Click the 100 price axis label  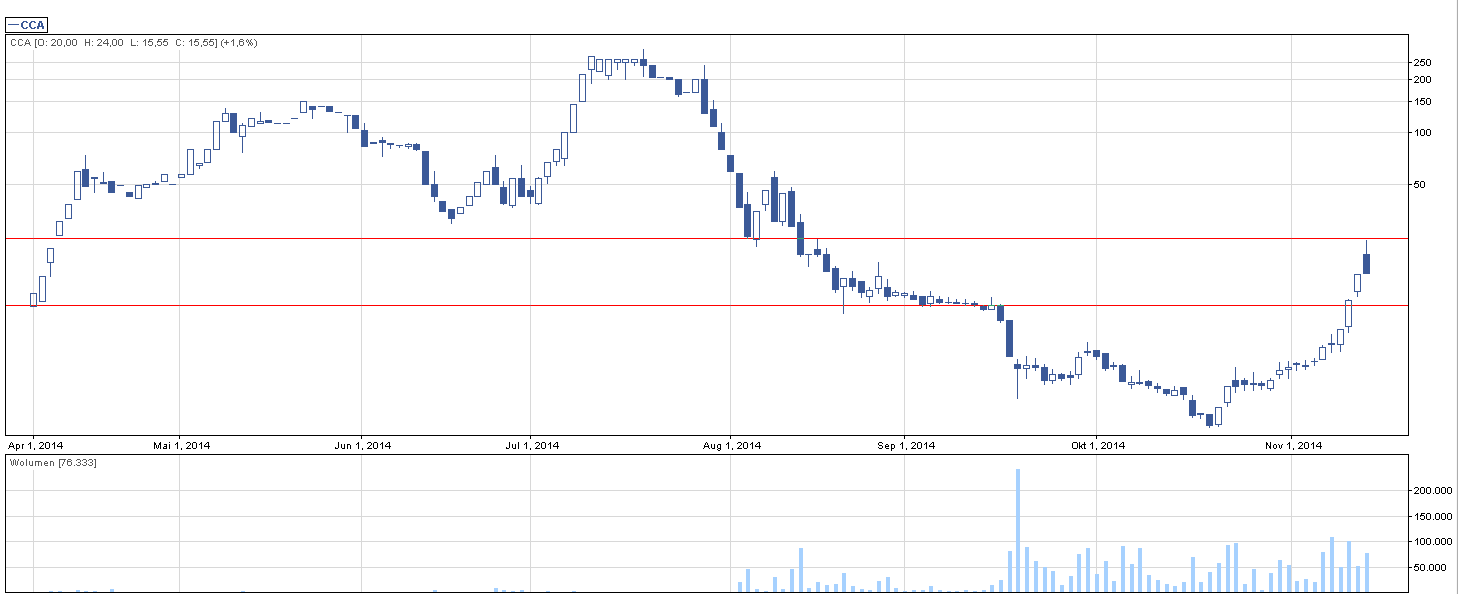coord(1422,133)
